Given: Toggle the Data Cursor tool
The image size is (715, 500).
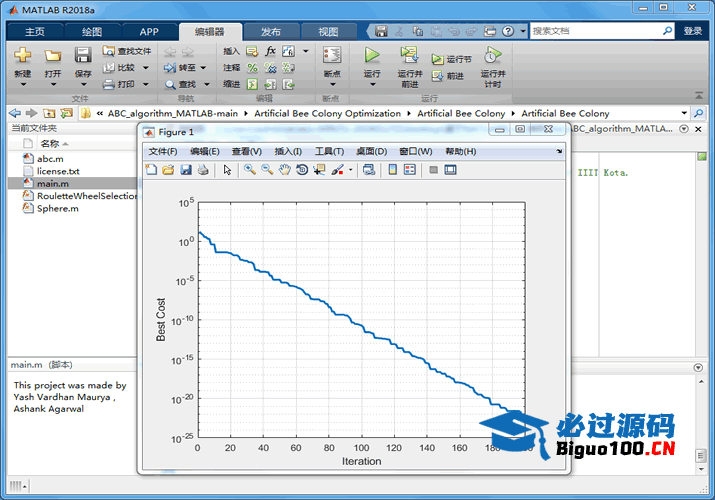Looking at the screenshot, I should pos(318,170).
